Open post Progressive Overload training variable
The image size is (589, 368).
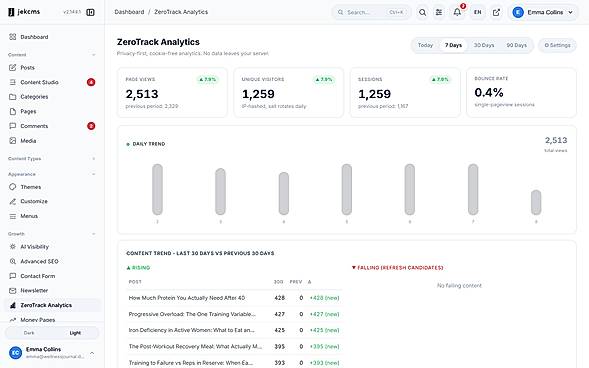pos(192,314)
